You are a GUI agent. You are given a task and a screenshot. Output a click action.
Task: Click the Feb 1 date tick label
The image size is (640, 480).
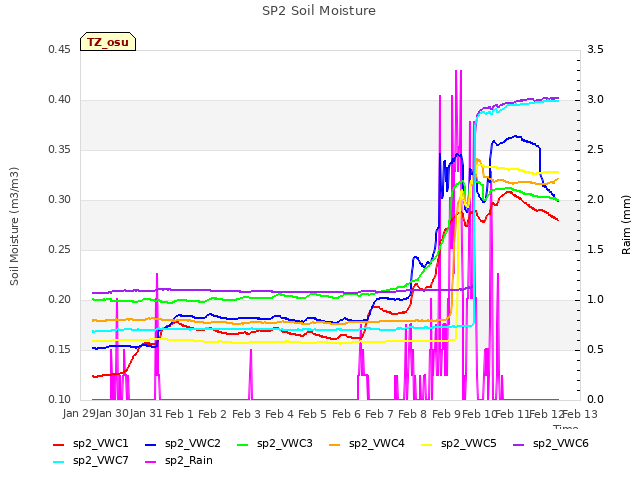point(179,414)
